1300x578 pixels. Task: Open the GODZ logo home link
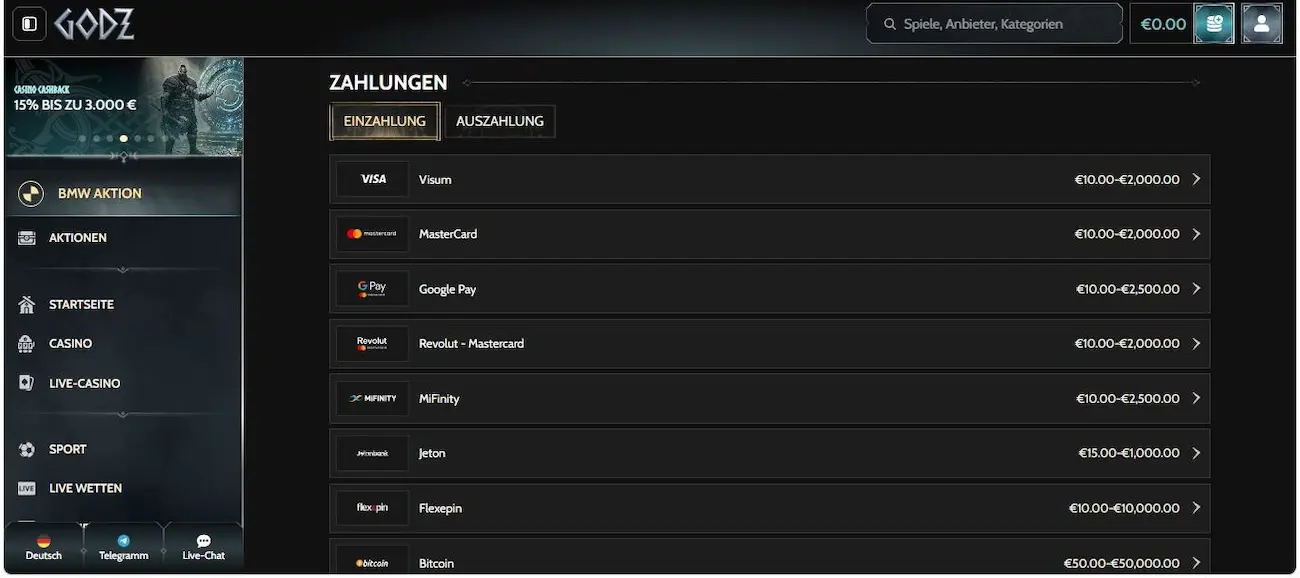(x=95, y=24)
